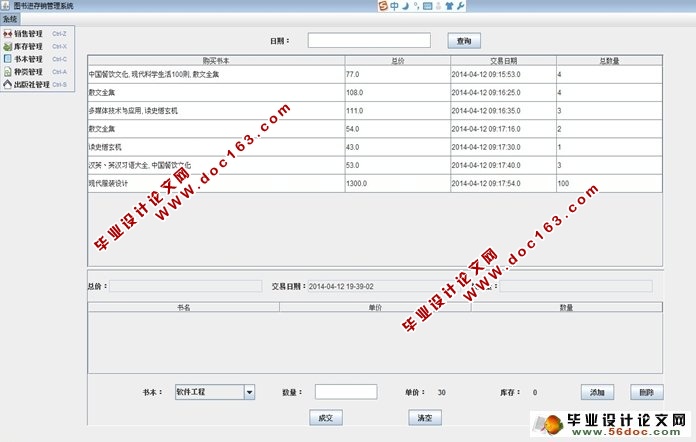Select the row dated 2014-04-12 09:17:16.0

click(x=375, y=129)
